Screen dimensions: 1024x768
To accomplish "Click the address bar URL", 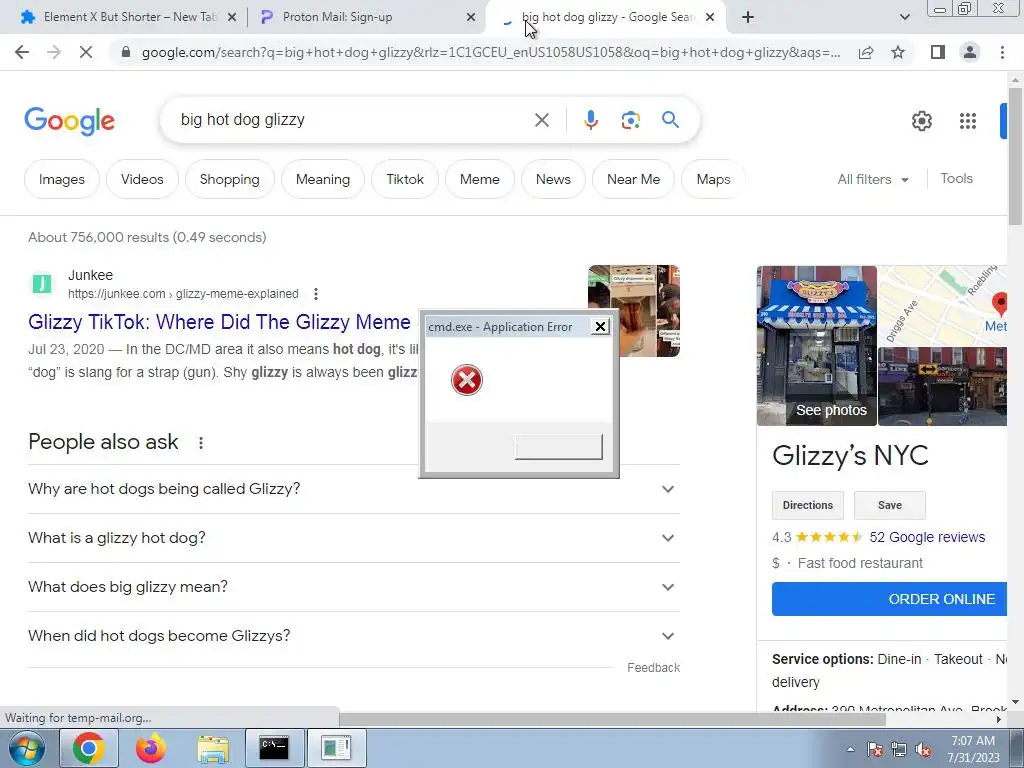I will [x=491, y=52].
